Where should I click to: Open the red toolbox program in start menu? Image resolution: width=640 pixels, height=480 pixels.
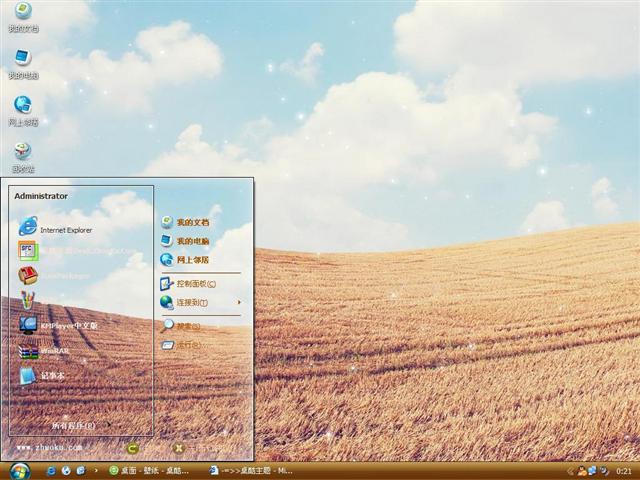[28, 275]
